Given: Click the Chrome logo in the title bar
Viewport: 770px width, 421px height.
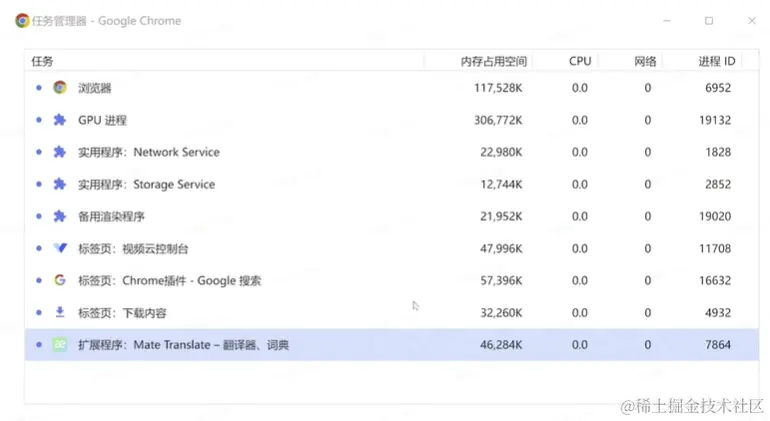Looking at the screenshot, I should (x=22, y=21).
